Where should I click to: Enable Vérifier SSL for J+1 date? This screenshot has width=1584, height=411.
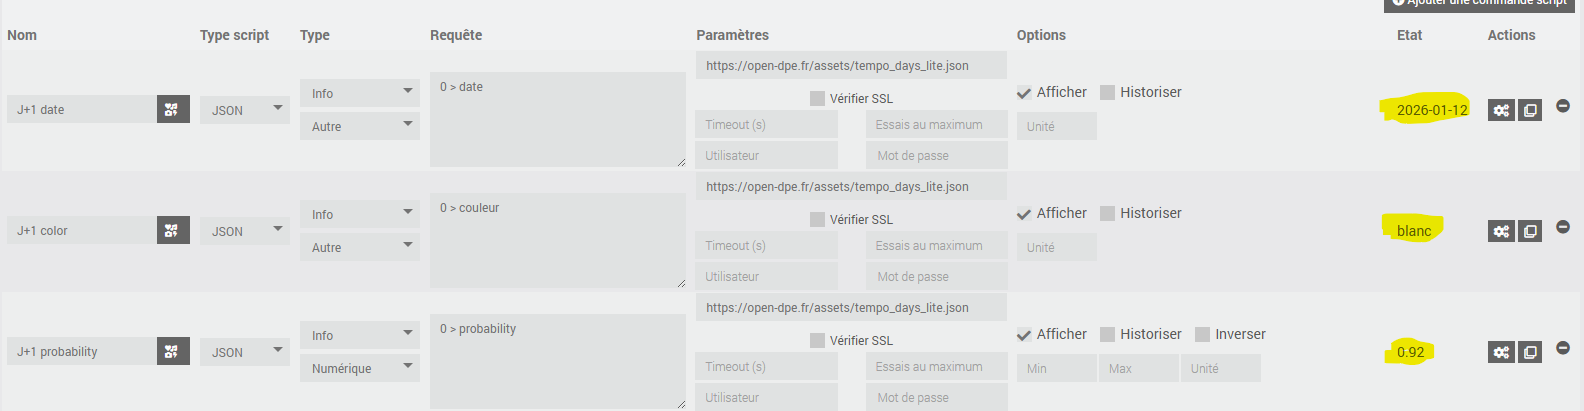(818, 98)
